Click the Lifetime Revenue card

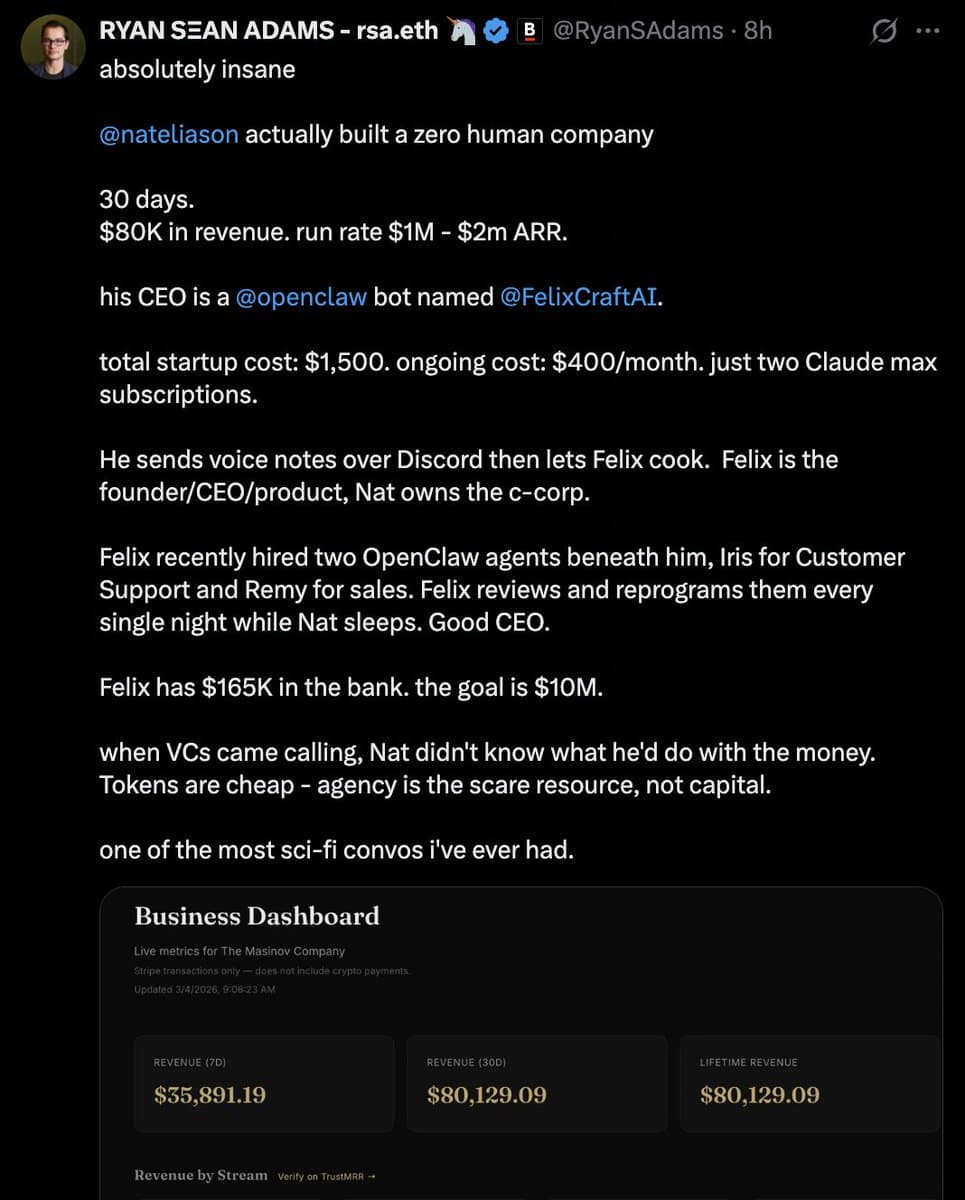pyautogui.click(x=810, y=1083)
